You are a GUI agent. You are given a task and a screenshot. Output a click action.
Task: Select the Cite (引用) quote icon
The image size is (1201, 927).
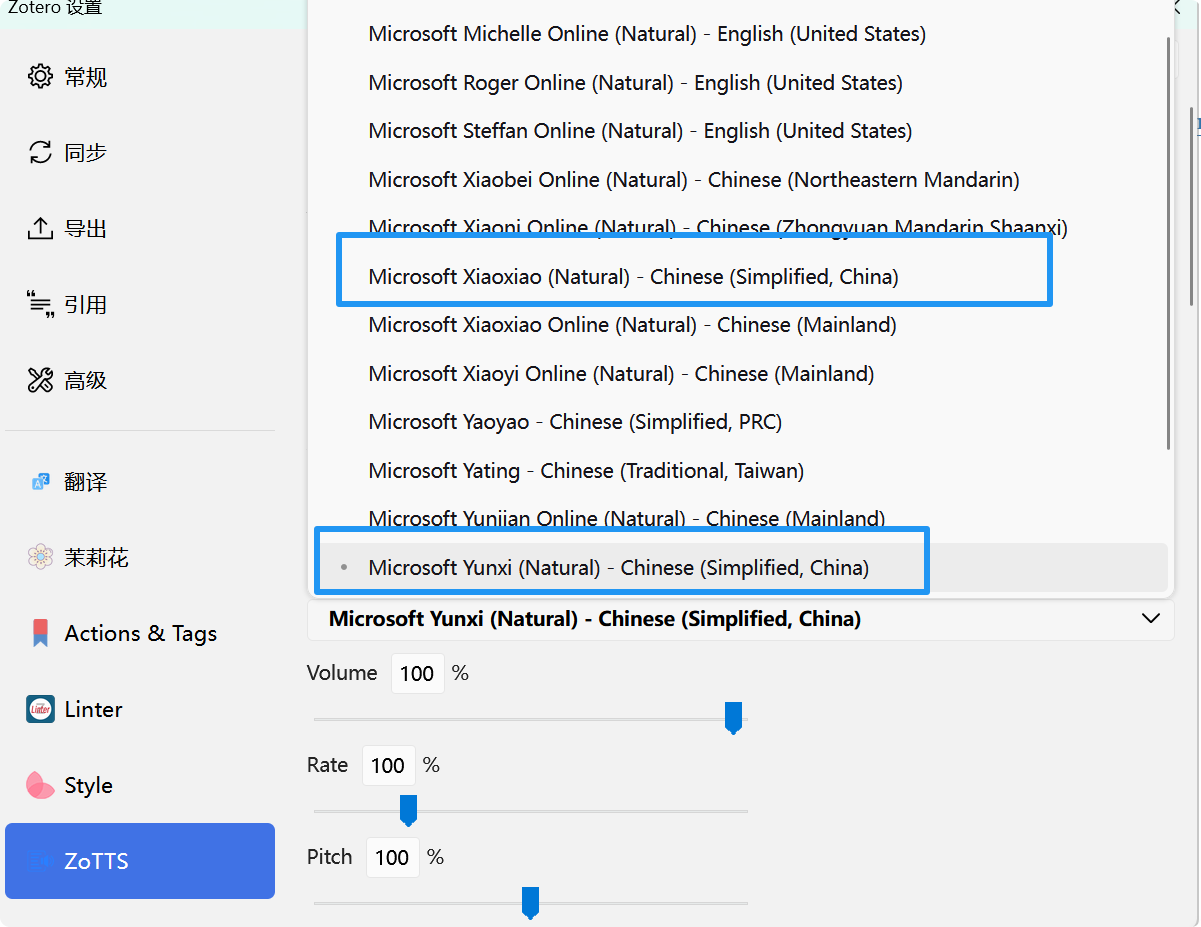point(40,305)
